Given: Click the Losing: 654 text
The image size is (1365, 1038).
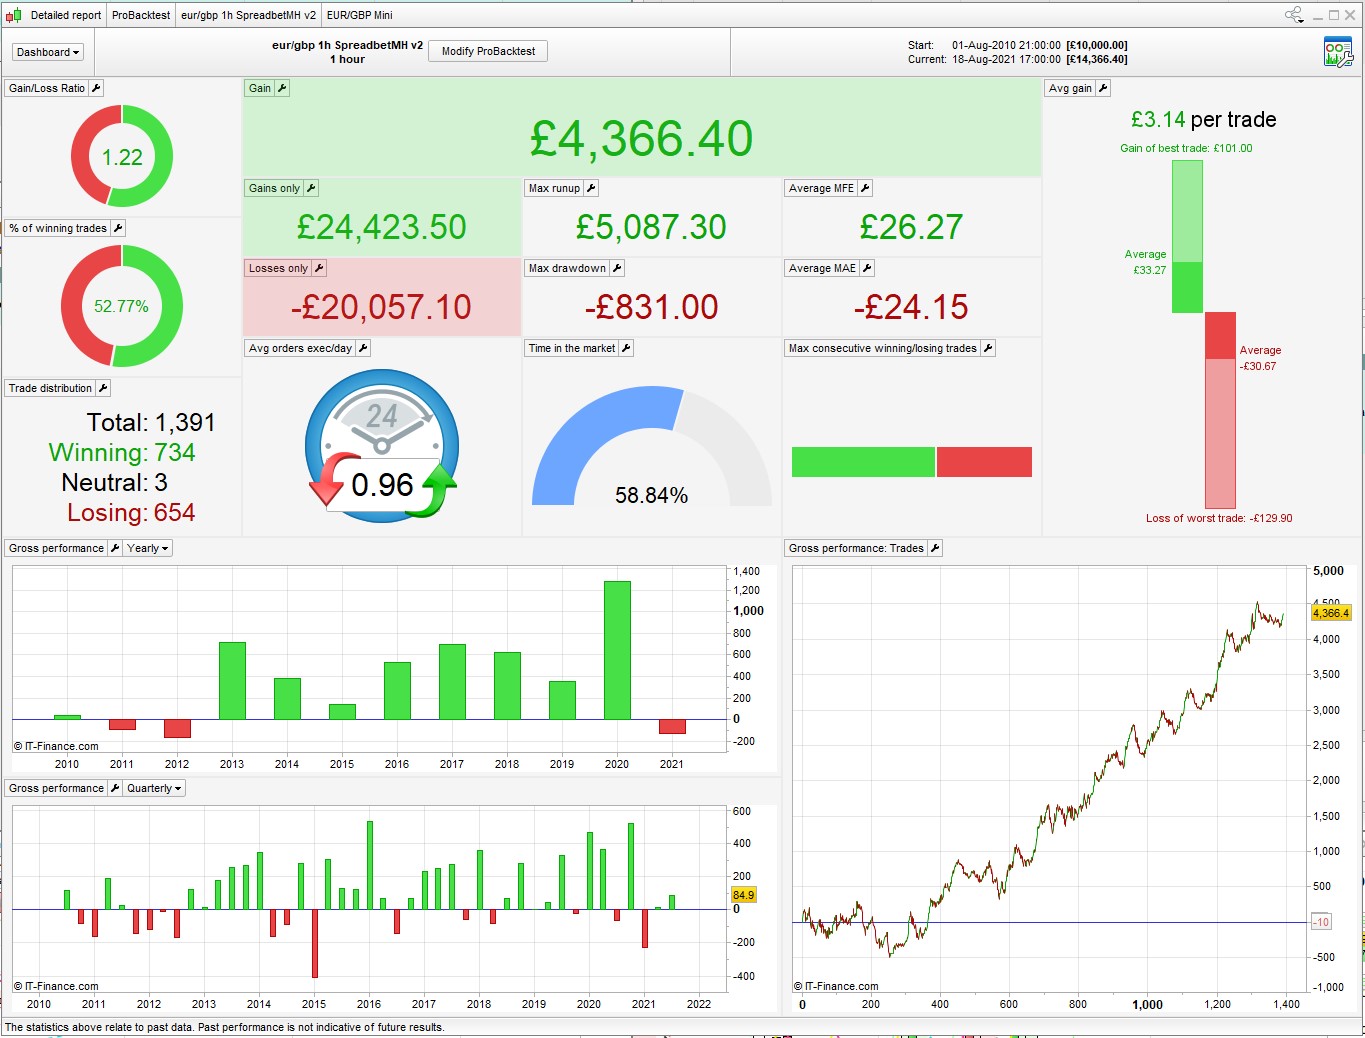Looking at the screenshot, I should 131,513.
